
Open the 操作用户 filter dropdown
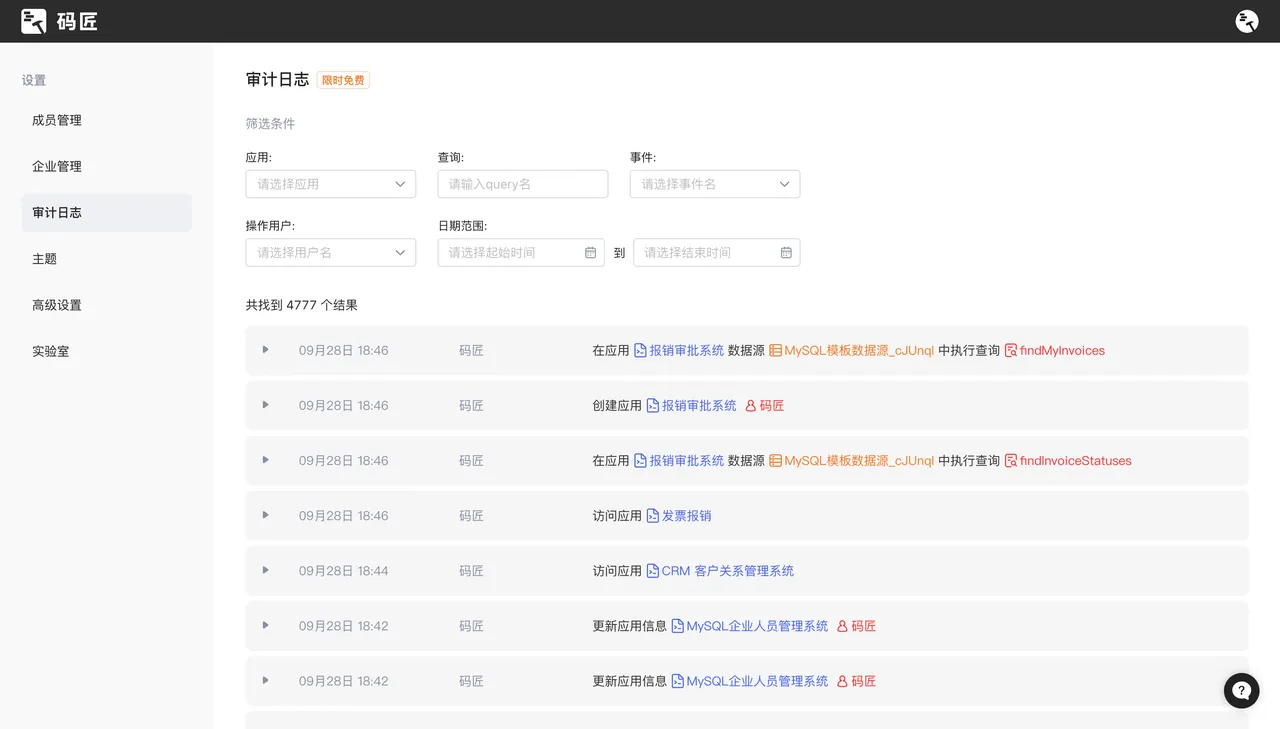point(331,253)
